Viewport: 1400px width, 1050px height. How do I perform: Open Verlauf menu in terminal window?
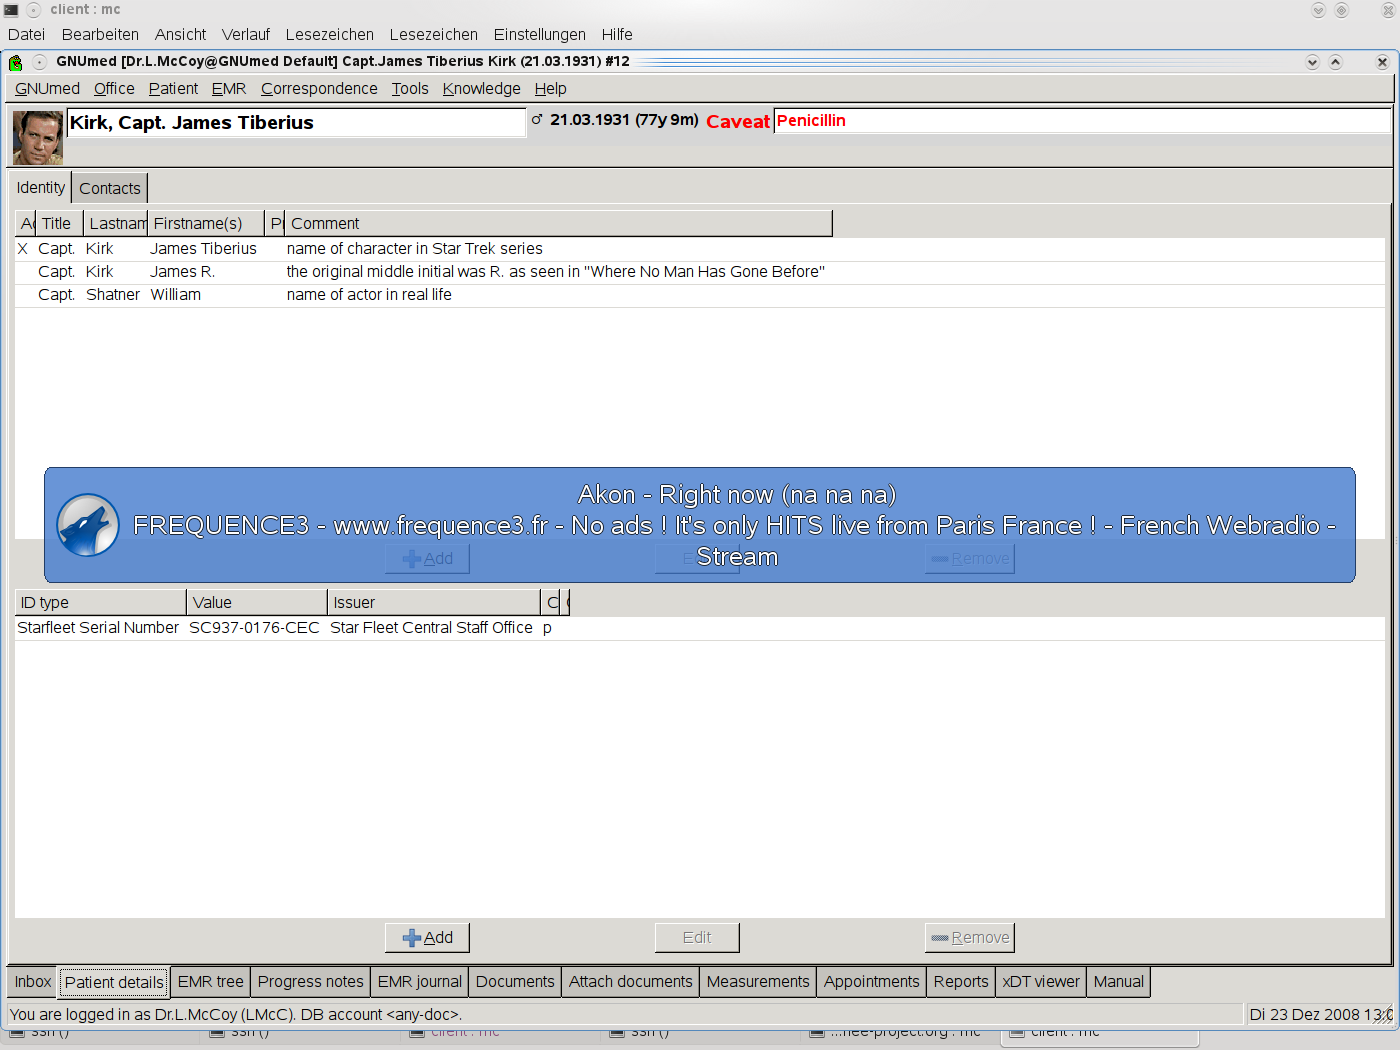coord(246,34)
